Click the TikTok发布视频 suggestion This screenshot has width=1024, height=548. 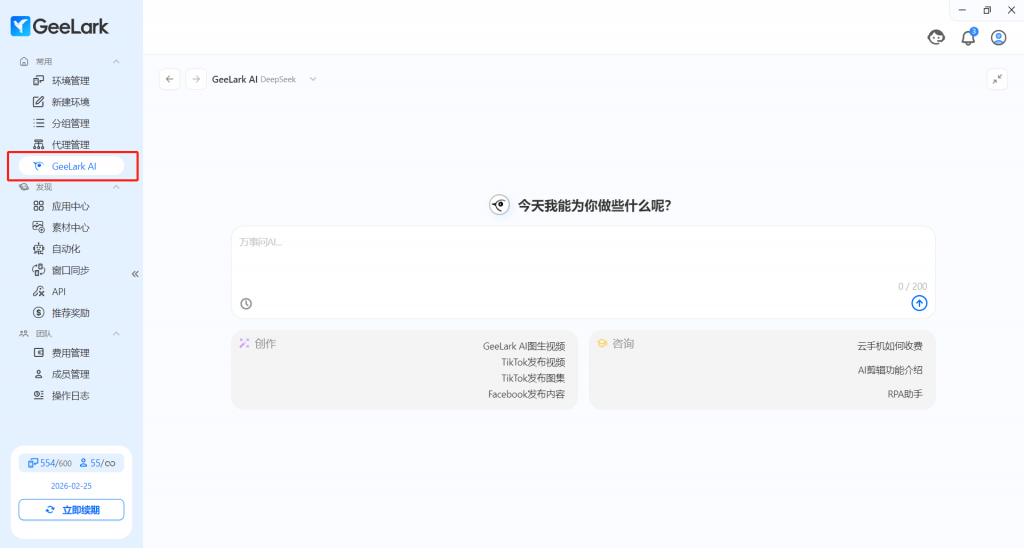pyautogui.click(x=533, y=362)
